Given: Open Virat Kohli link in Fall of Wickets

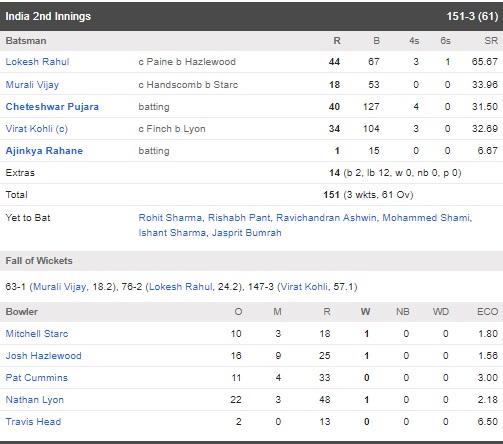Looking at the screenshot, I should (x=304, y=287).
